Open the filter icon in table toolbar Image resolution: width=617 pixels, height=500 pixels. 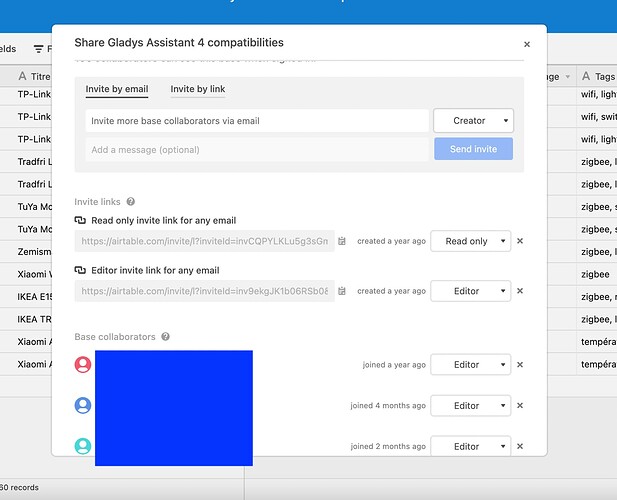pyautogui.click(x=39, y=49)
